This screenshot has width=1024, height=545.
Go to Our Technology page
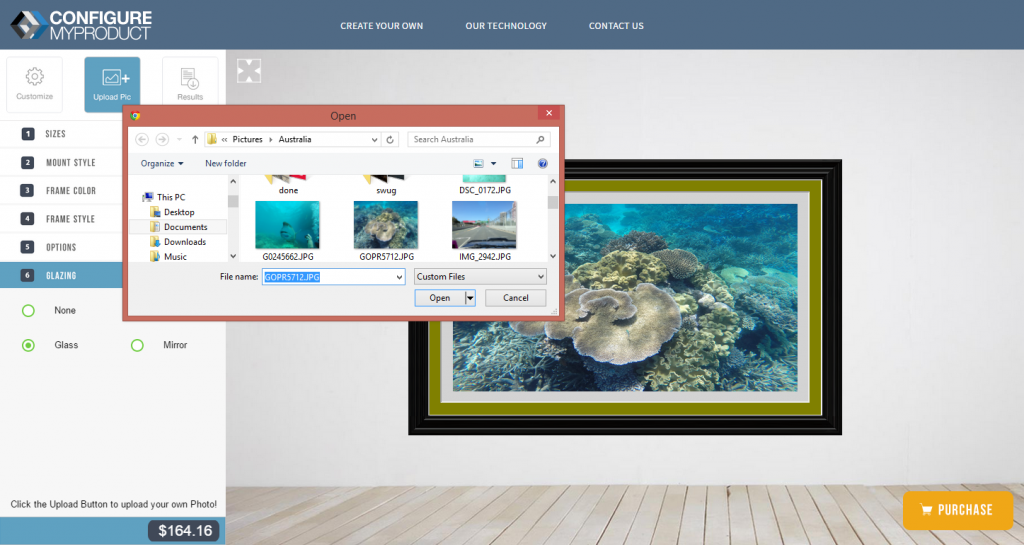(506, 26)
